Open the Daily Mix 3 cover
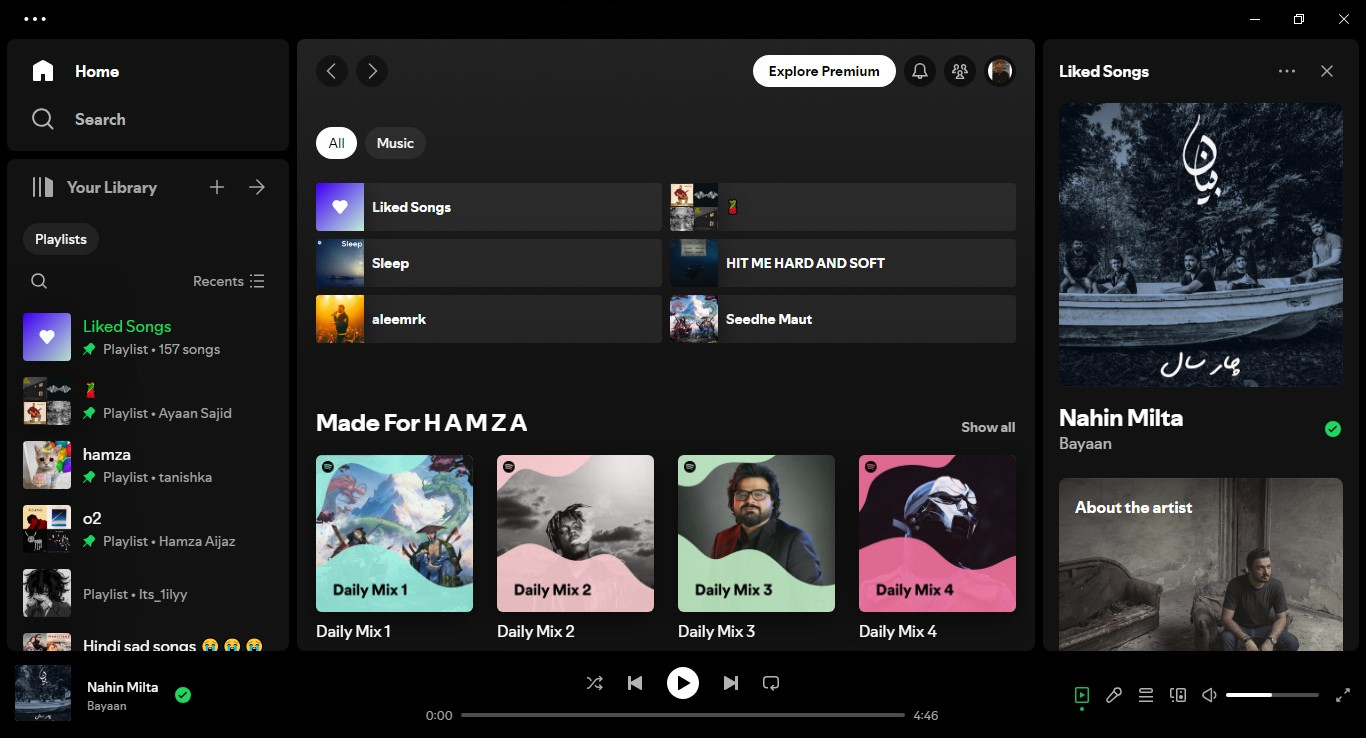Image resolution: width=1366 pixels, height=738 pixels. click(x=756, y=533)
